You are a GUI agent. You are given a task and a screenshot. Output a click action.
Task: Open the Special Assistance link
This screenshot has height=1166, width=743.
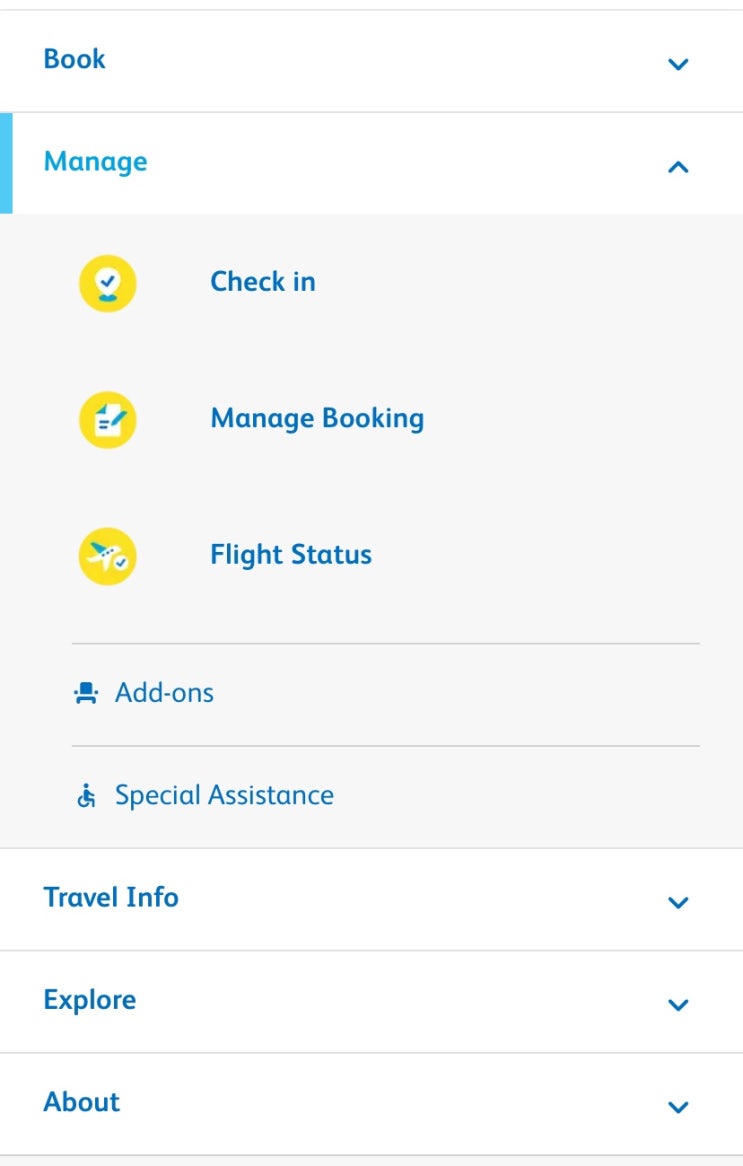click(x=224, y=796)
